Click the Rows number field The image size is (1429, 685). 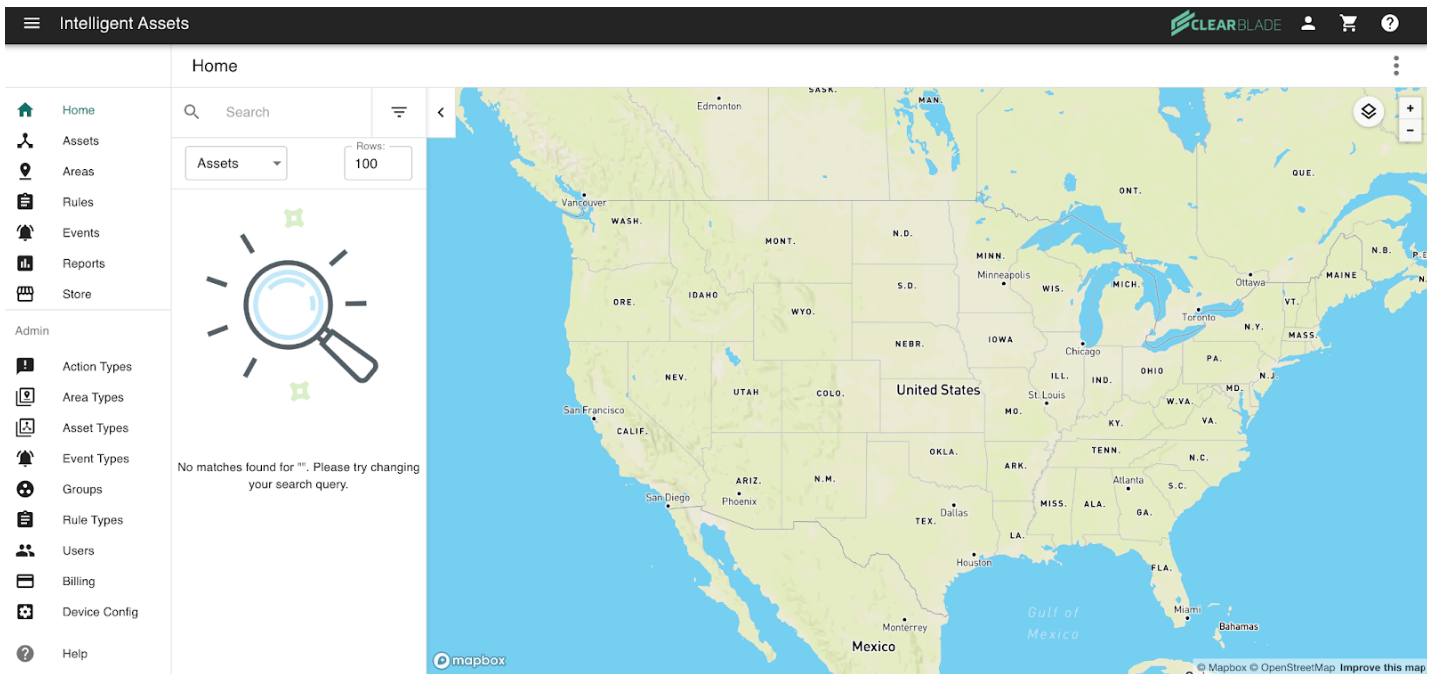point(377,164)
